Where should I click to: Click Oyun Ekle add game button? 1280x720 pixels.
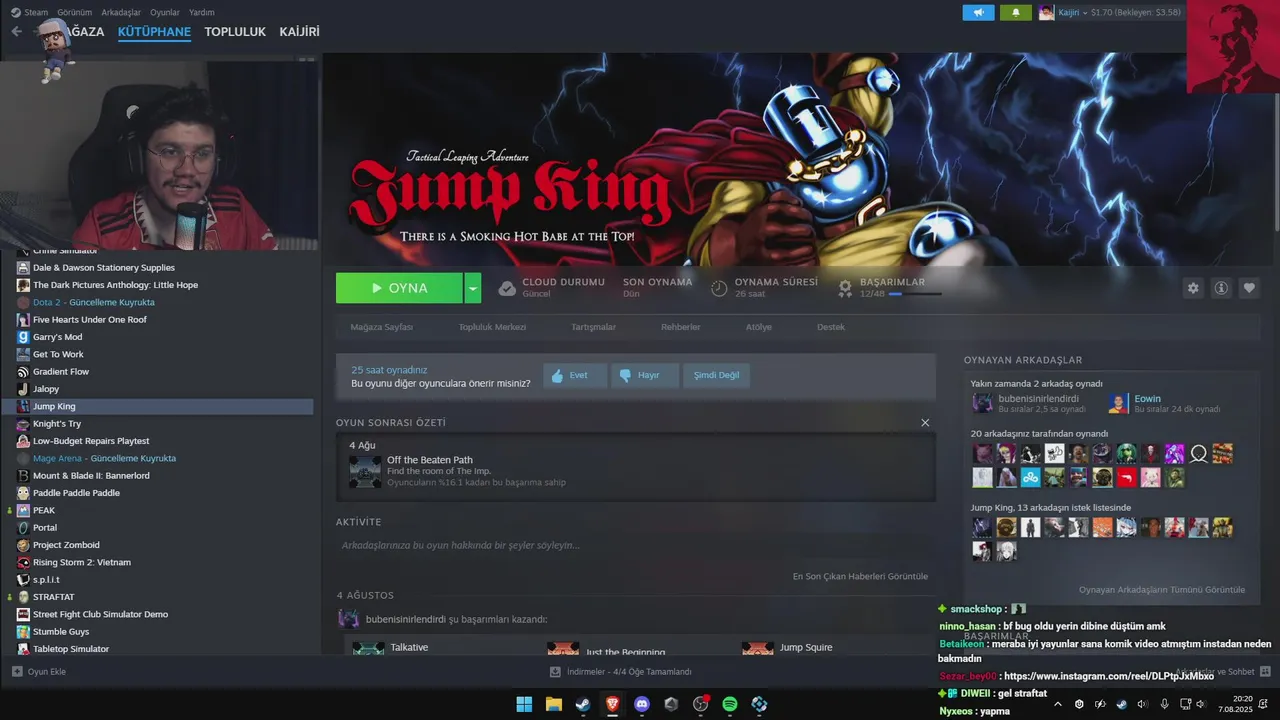pyautogui.click(x=39, y=672)
